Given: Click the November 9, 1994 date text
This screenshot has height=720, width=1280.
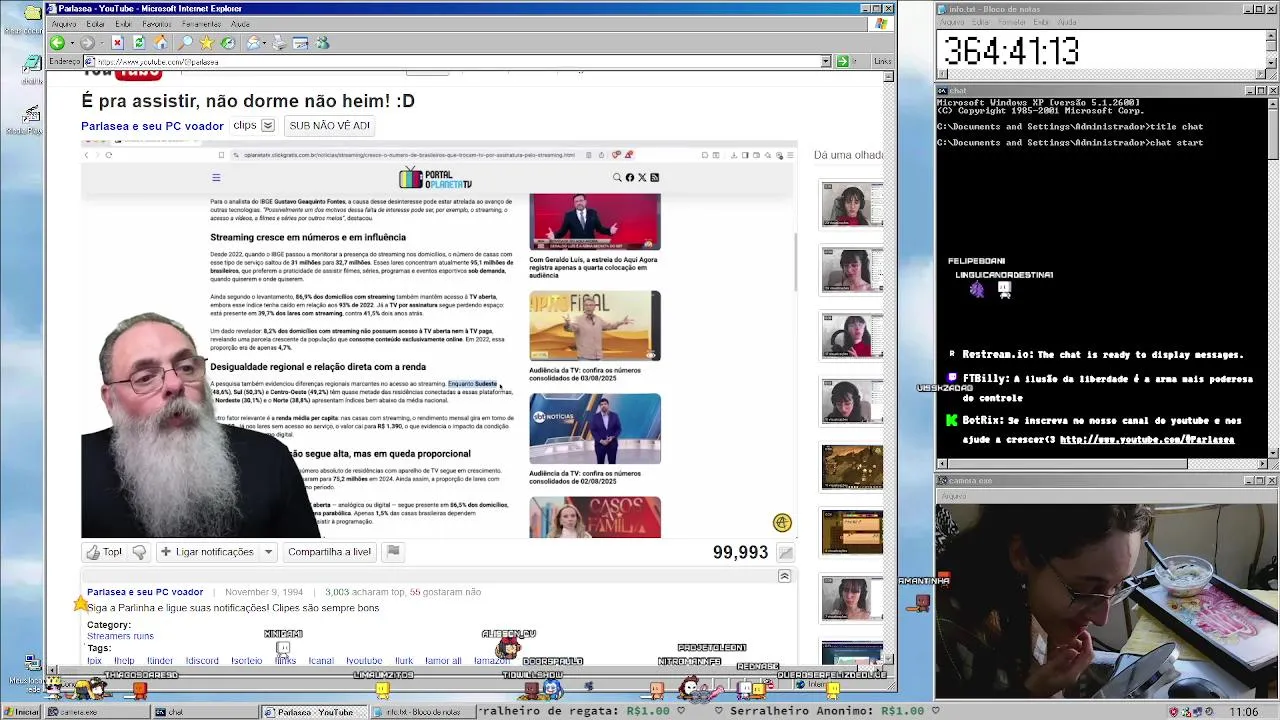Looking at the screenshot, I should point(264,592).
